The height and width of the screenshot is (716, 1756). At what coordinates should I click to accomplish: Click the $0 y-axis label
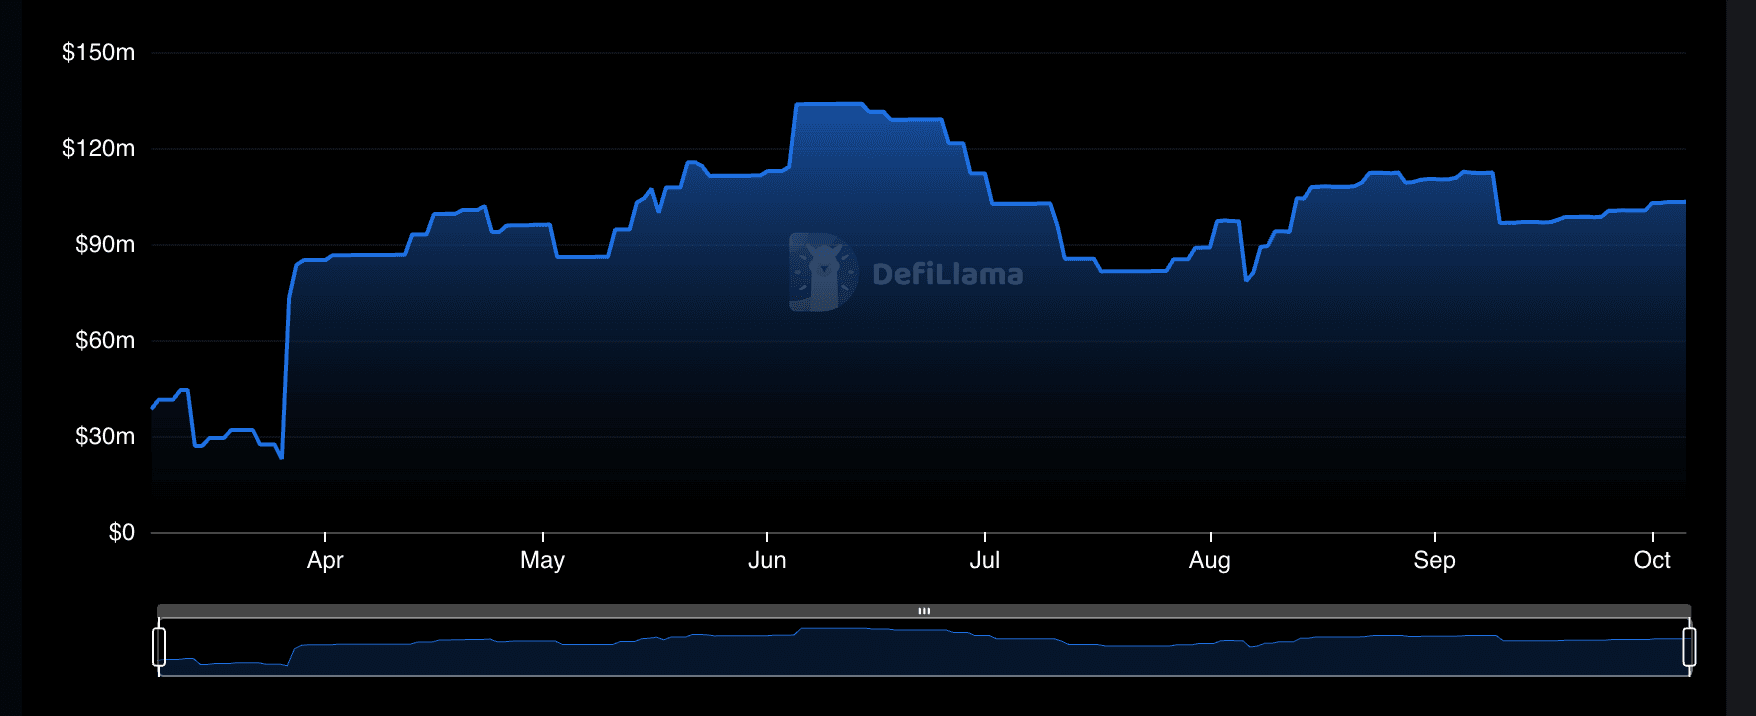122,532
